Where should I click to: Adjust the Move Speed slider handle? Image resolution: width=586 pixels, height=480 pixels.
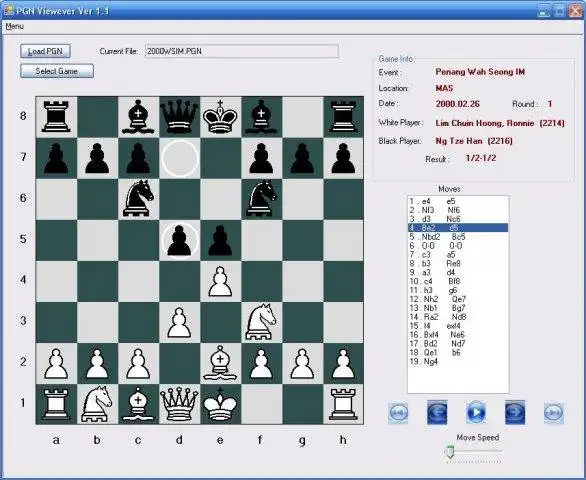(x=450, y=452)
